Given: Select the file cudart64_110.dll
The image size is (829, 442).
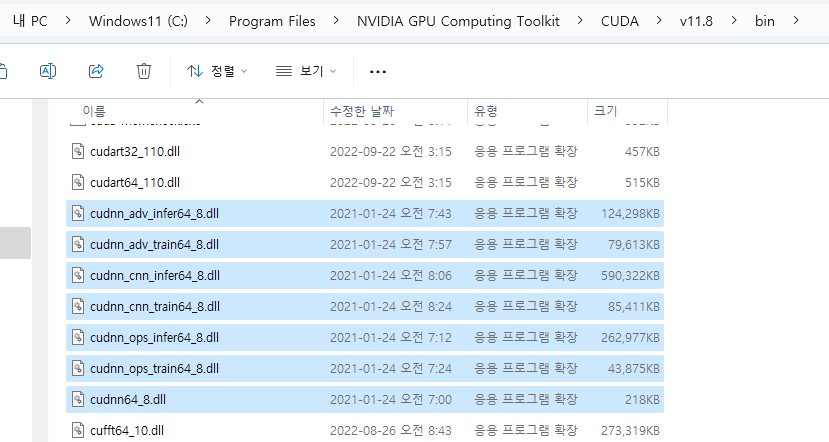Looking at the screenshot, I should tap(365, 182).
